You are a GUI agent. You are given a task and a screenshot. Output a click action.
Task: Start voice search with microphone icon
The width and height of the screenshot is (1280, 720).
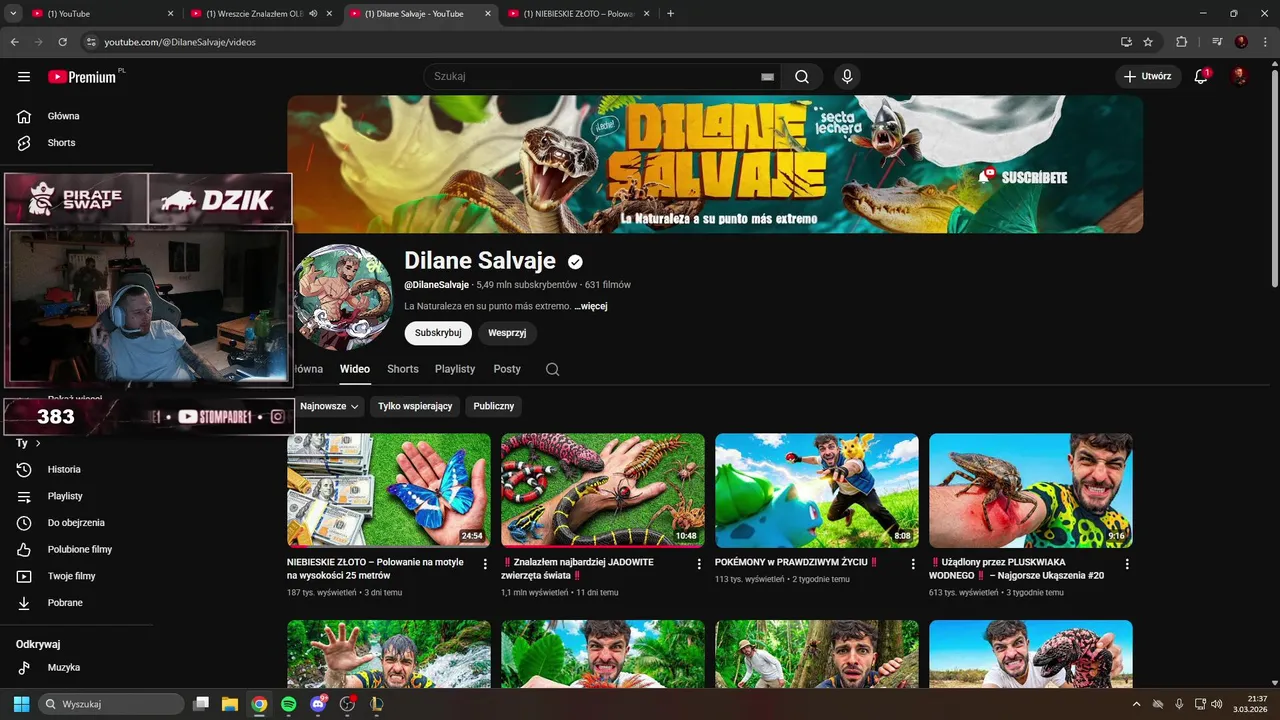coord(847,77)
